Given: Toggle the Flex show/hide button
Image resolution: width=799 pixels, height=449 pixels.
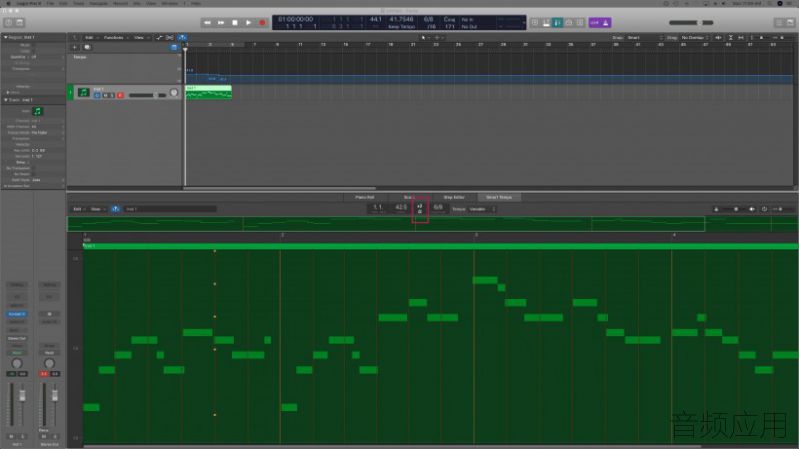Looking at the screenshot, I should point(170,38).
